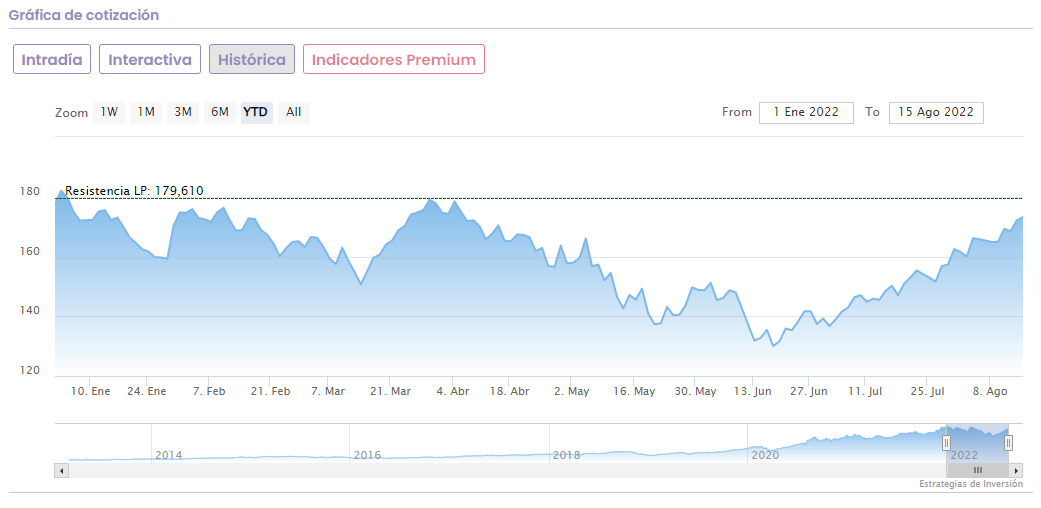Click the navigator scrollbar thumb
This screenshot has width=1041, height=508.
click(977, 470)
